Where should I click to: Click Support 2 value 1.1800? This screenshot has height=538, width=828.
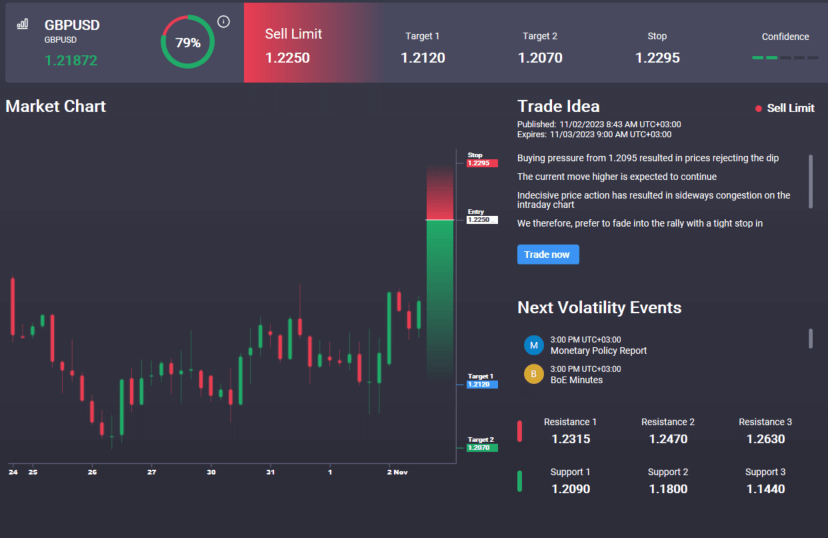click(668, 489)
